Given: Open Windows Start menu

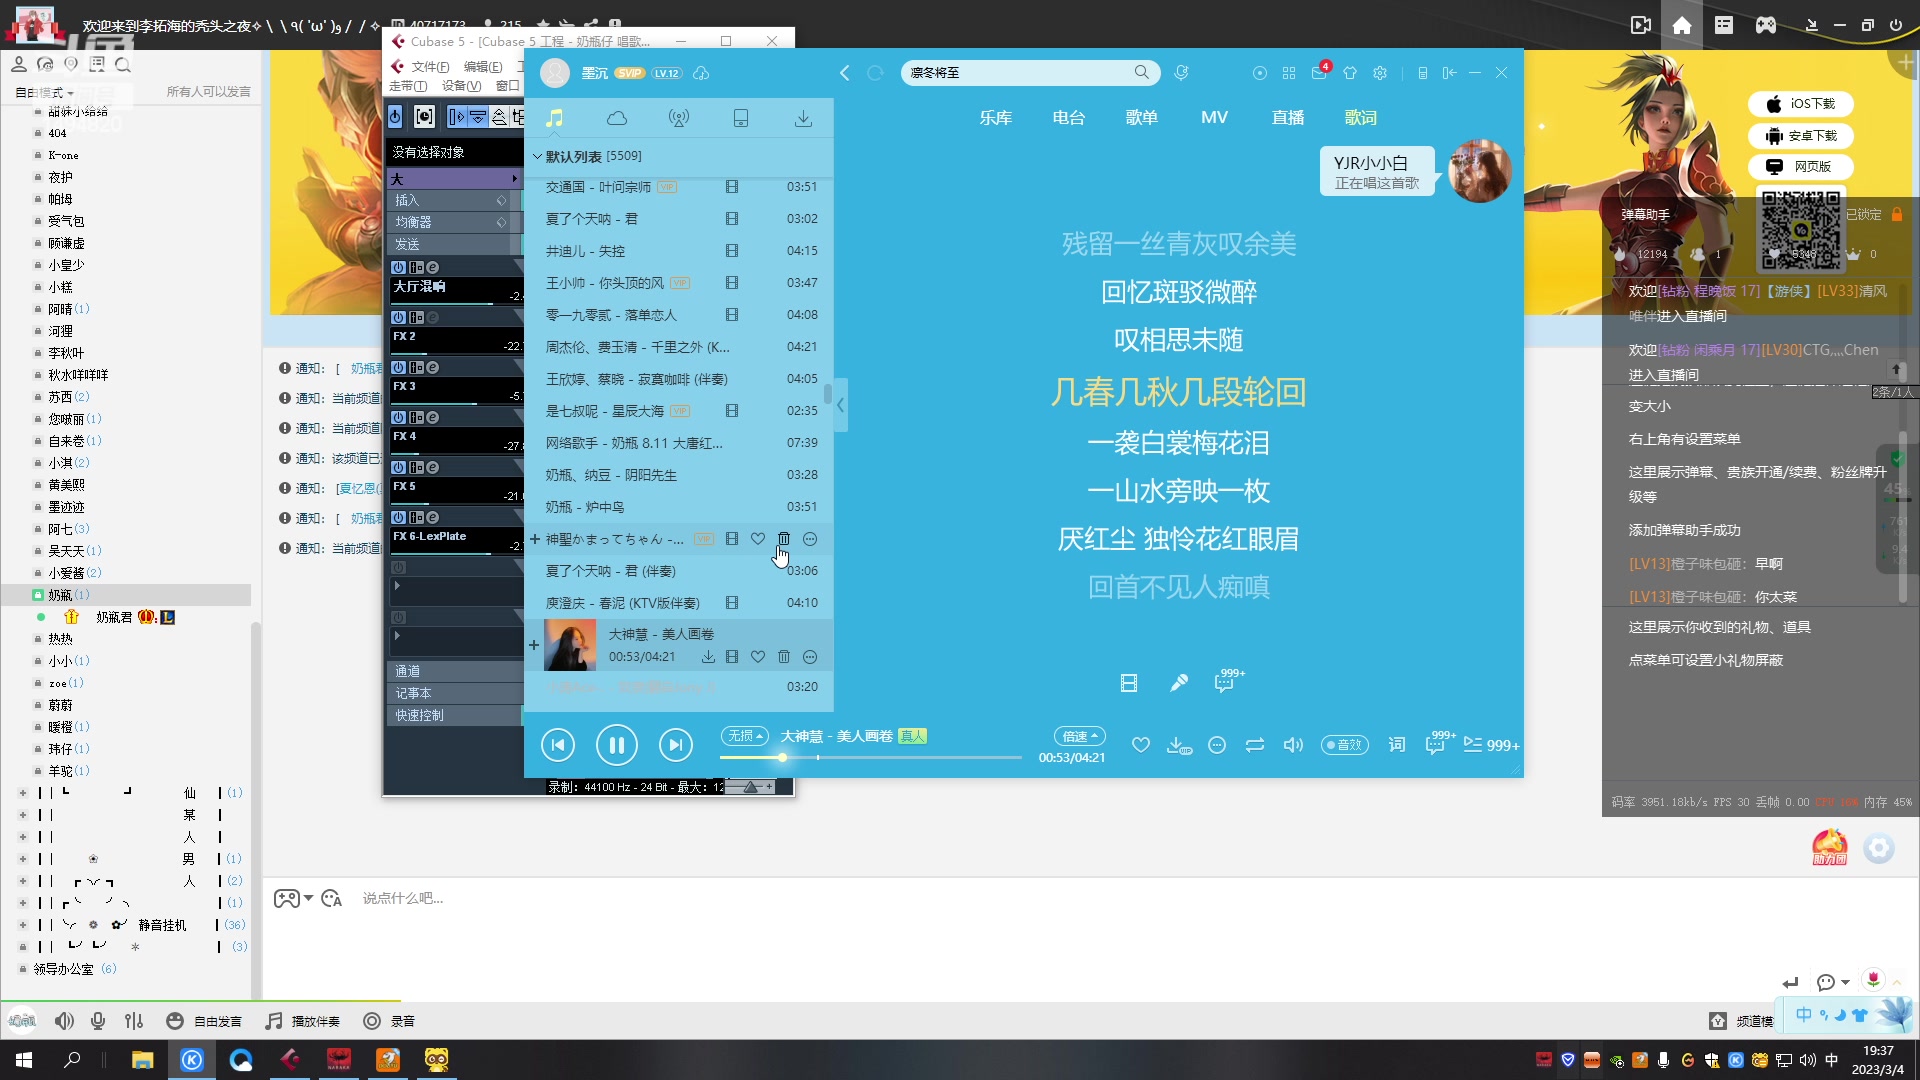Looking at the screenshot, I should click(24, 1060).
